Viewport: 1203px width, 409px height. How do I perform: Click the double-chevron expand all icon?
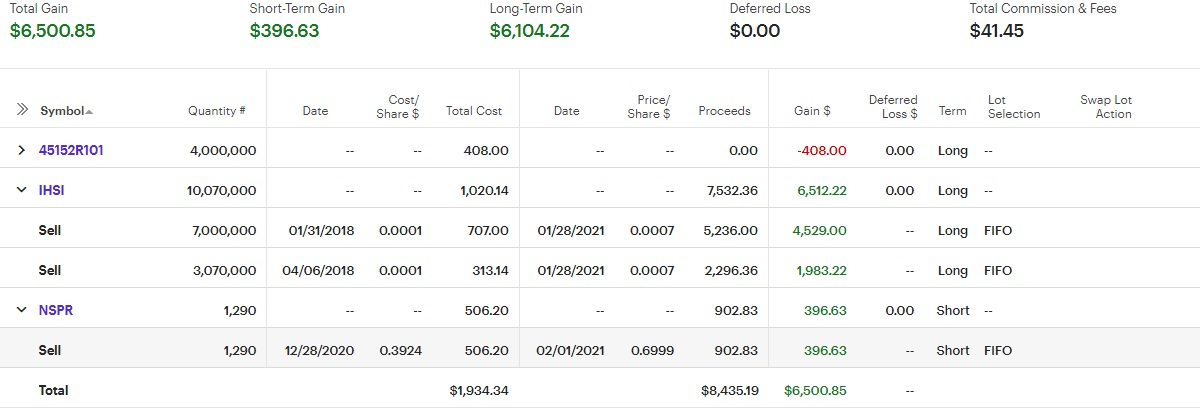[x=22, y=110]
